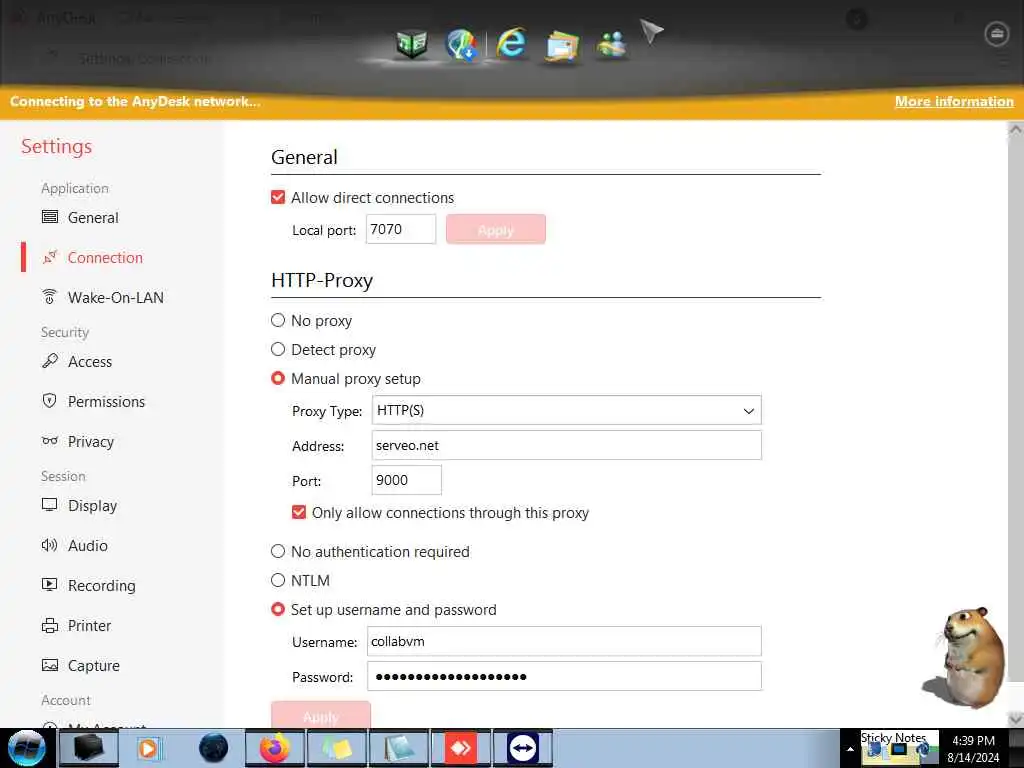Open the media player taskbar icon

point(150,748)
